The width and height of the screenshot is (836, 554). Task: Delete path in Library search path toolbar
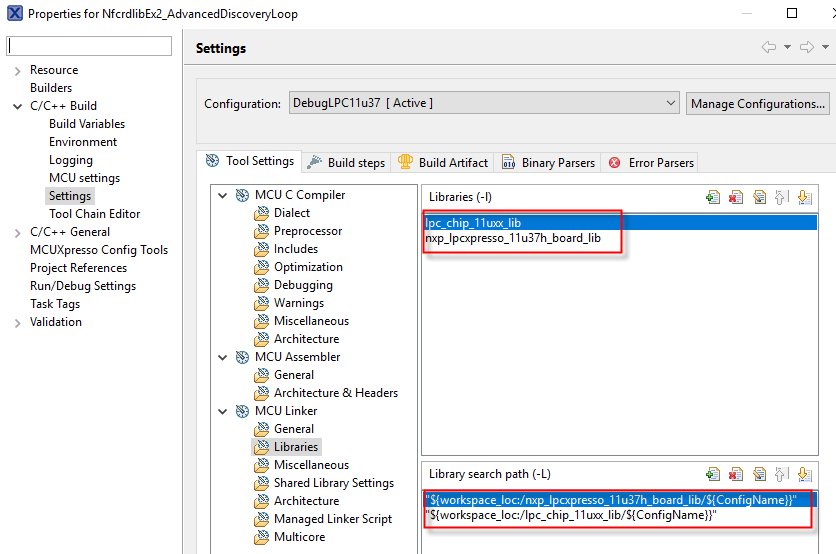pos(736,474)
